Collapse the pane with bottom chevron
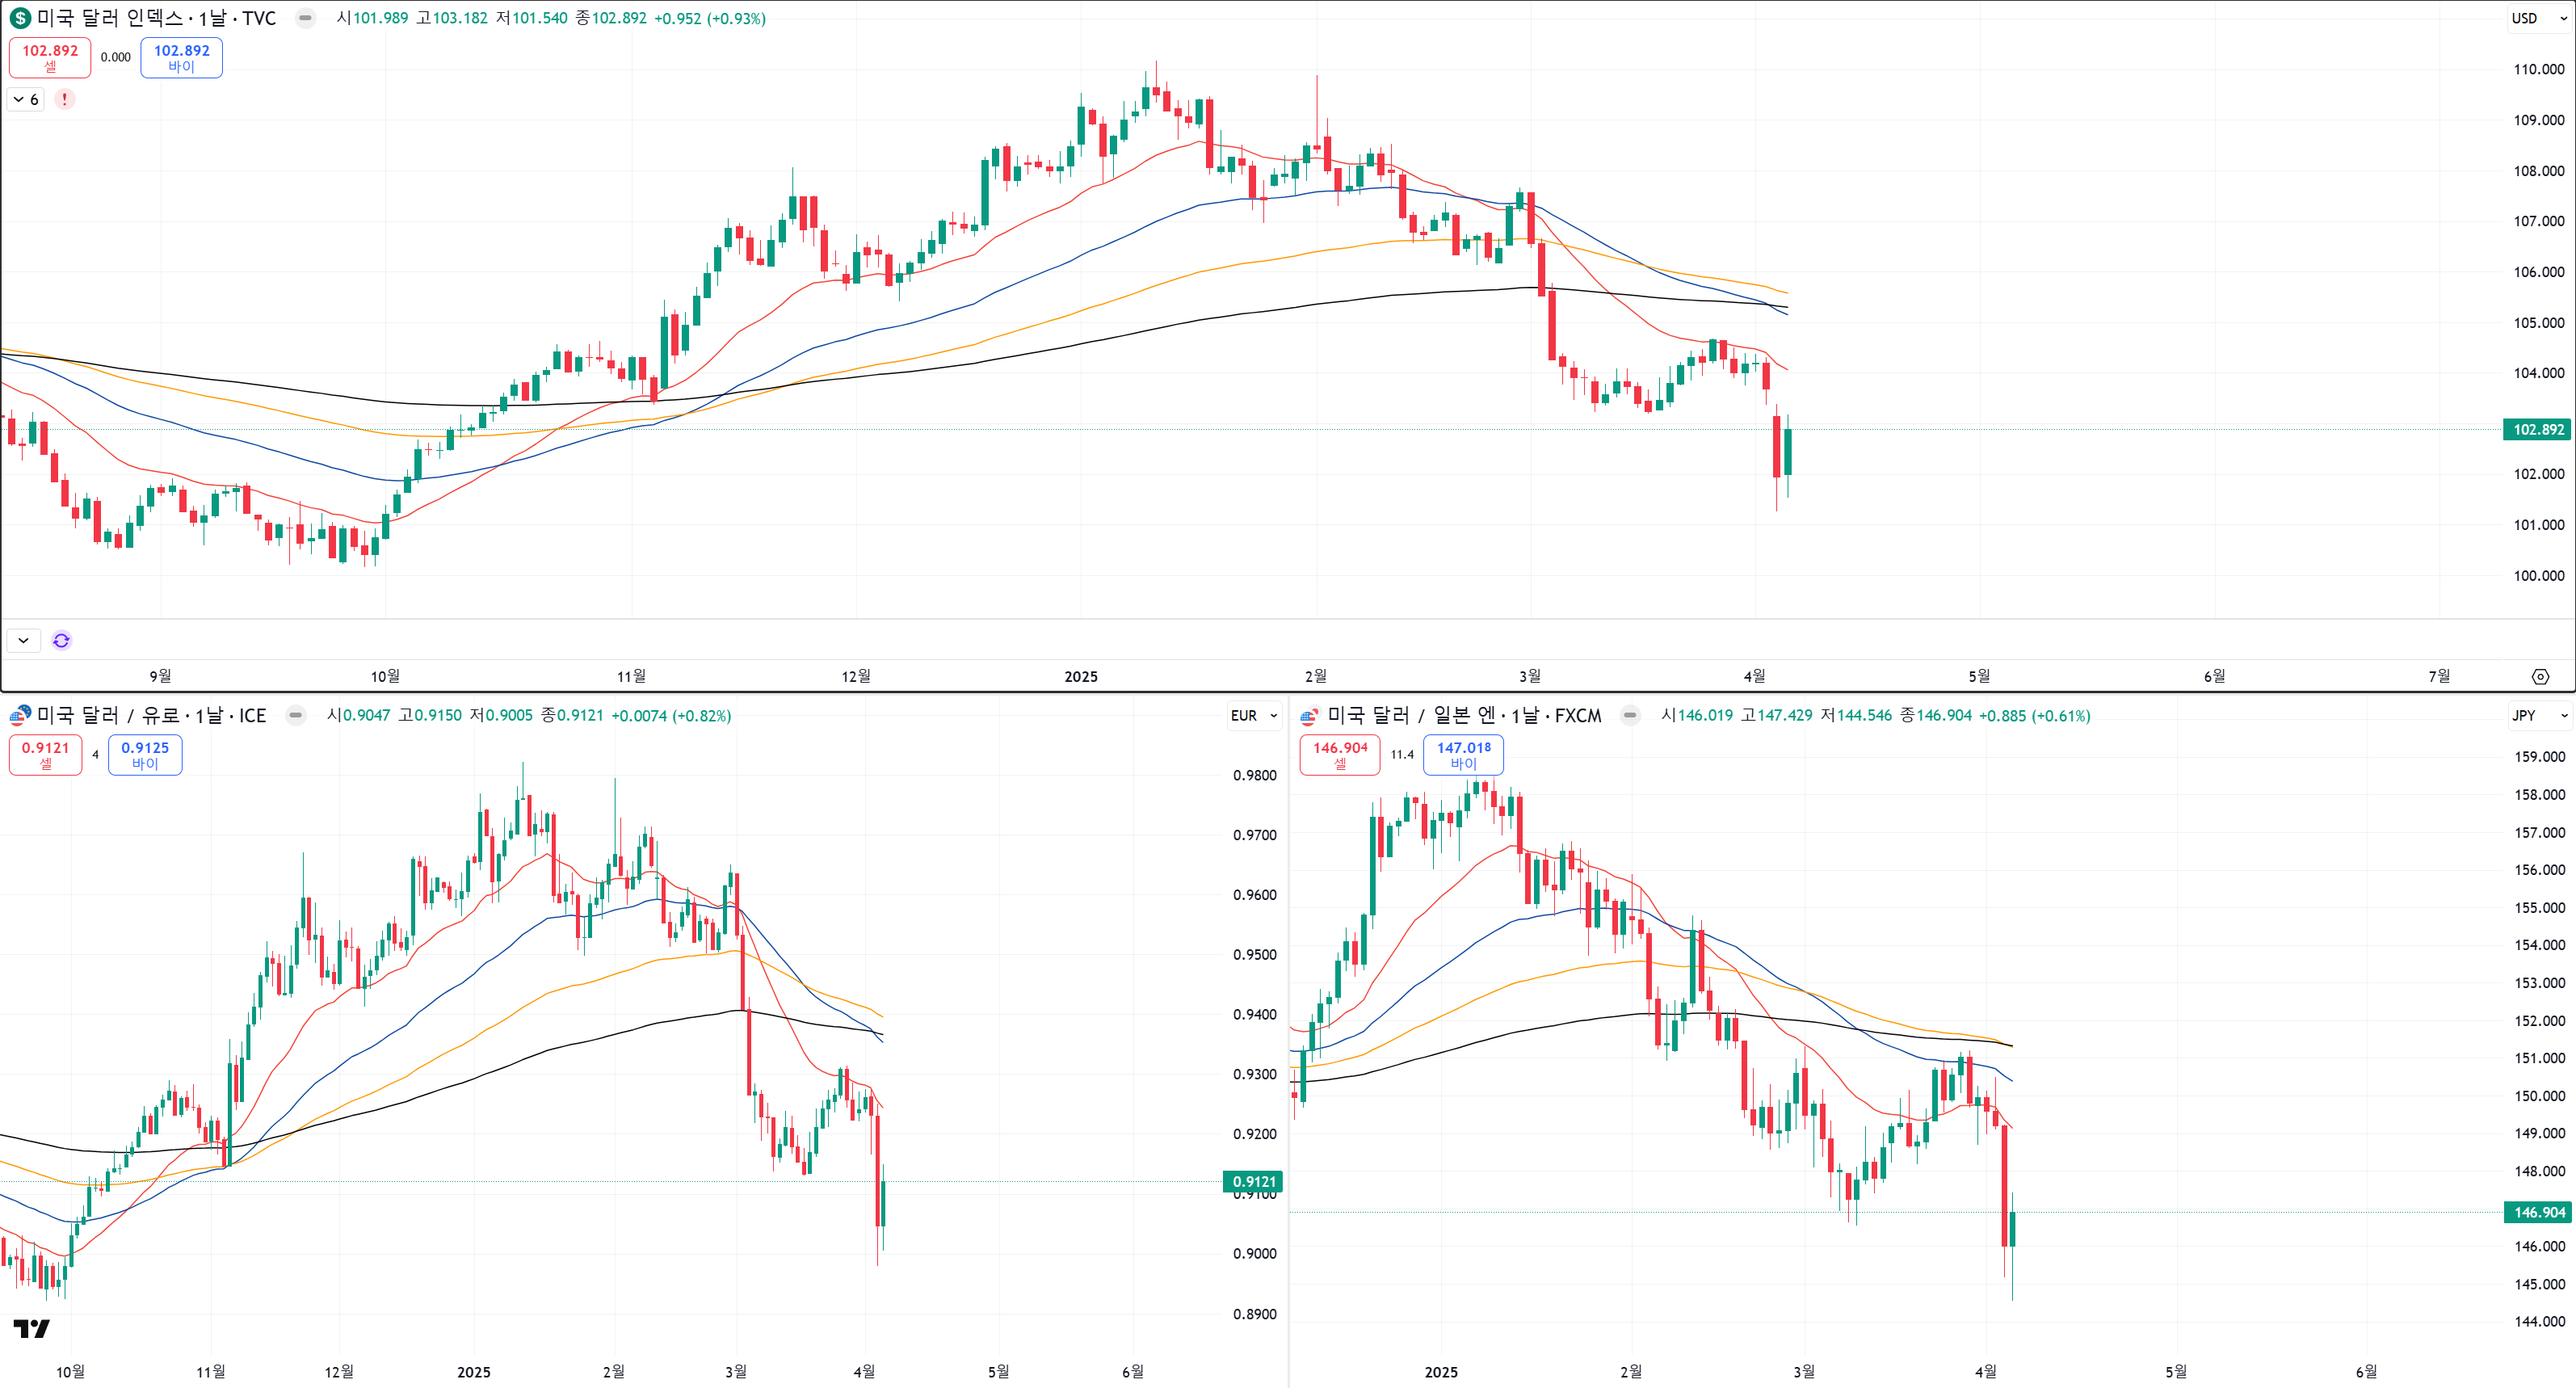The image size is (2576, 1388). point(23,640)
